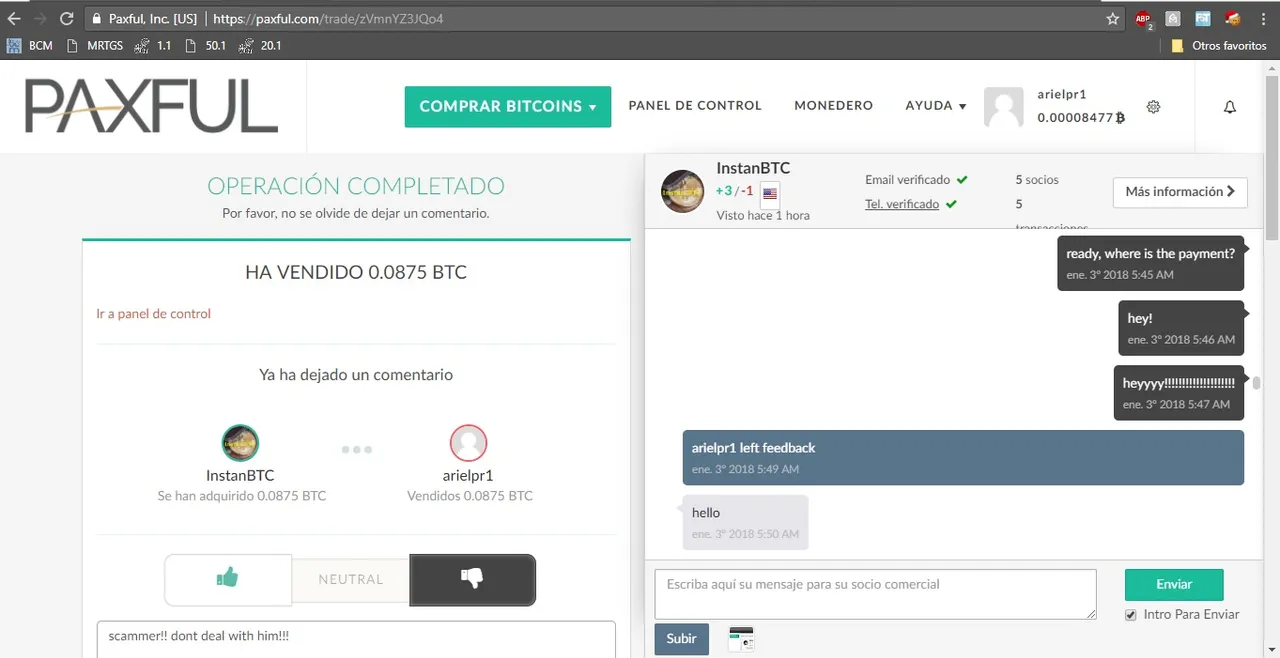The image size is (1280, 658).
Task: Click the BCM bookmark
Action: (x=30, y=45)
